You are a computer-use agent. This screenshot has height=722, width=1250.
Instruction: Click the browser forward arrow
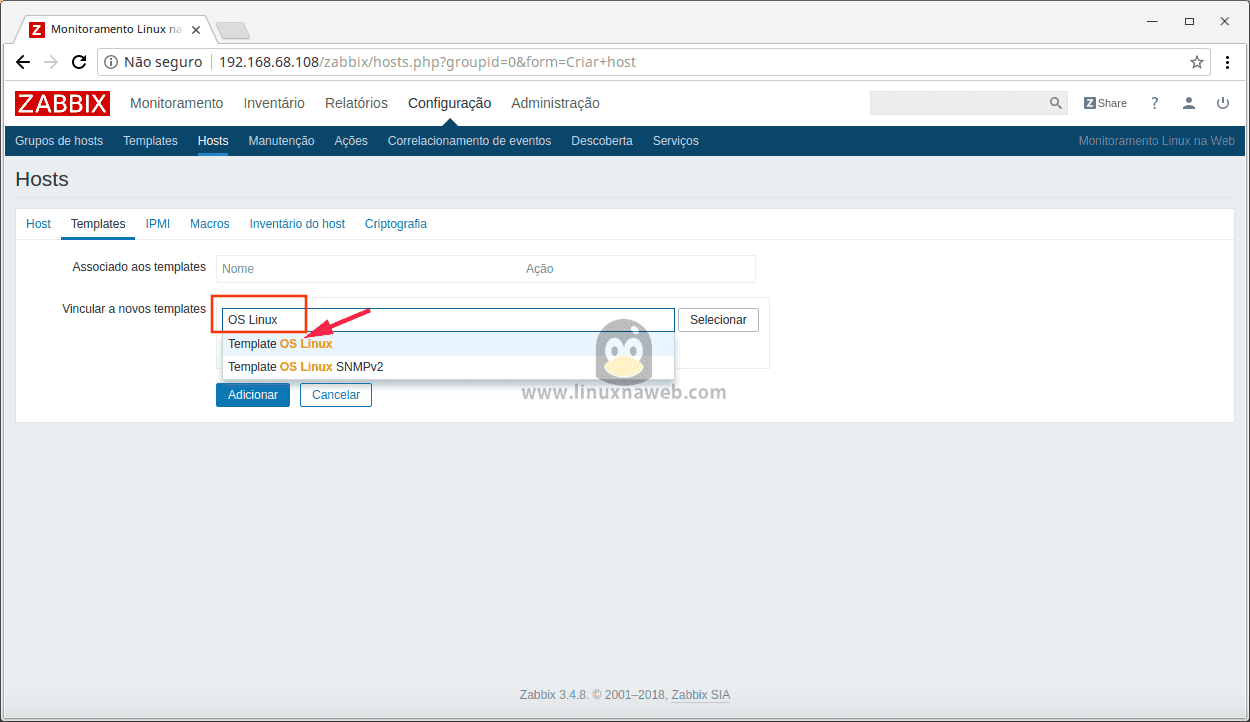point(51,62)
